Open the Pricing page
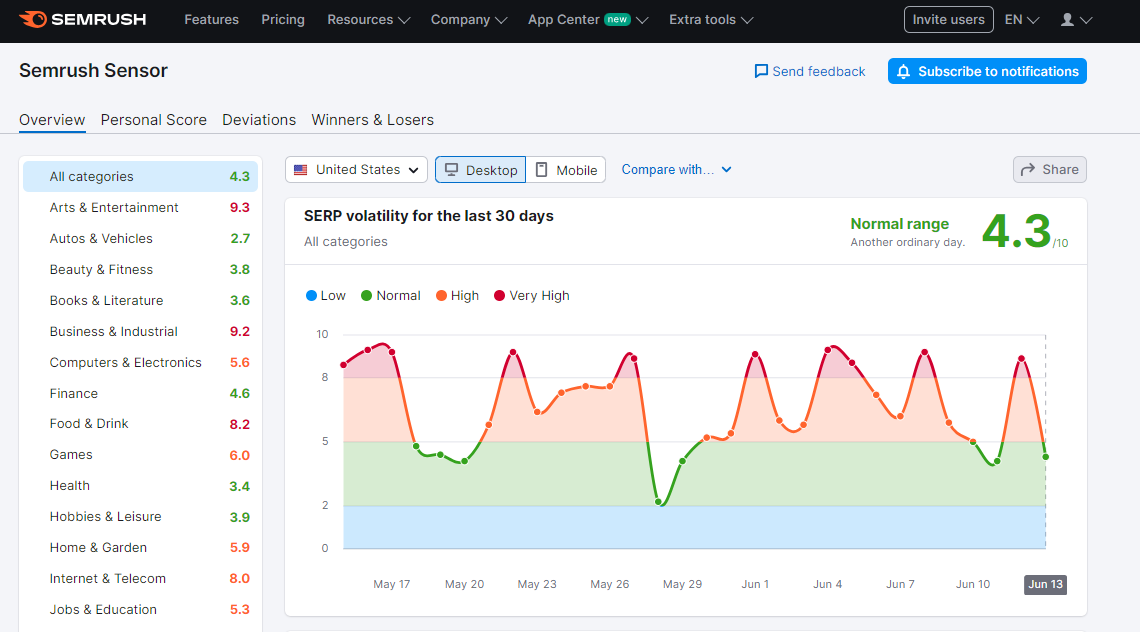Viewport: 1140px width, 632px height. (x=283, y=20)
